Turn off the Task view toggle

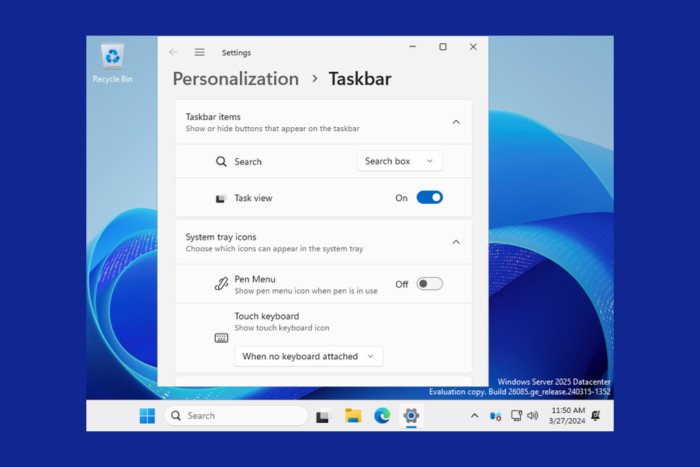[x=429, y=197]
